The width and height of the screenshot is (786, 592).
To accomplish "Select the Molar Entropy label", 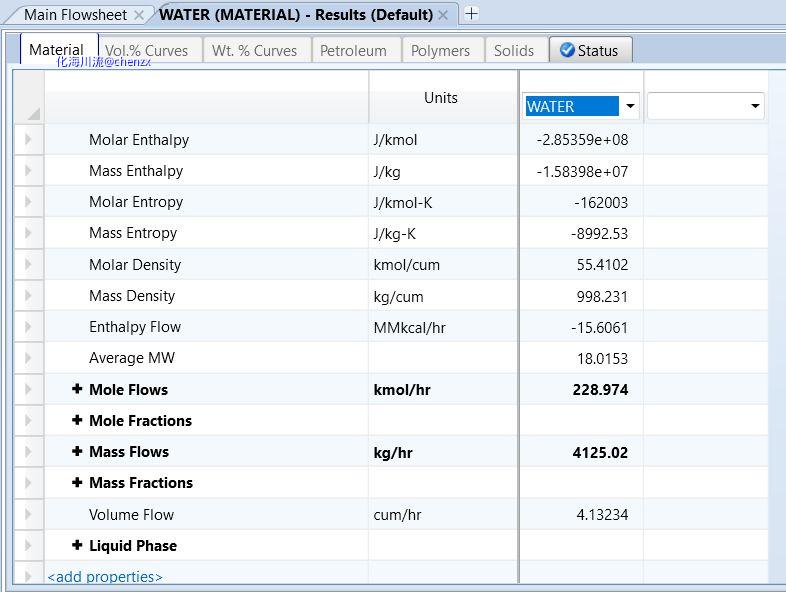I will coord(136,202).
